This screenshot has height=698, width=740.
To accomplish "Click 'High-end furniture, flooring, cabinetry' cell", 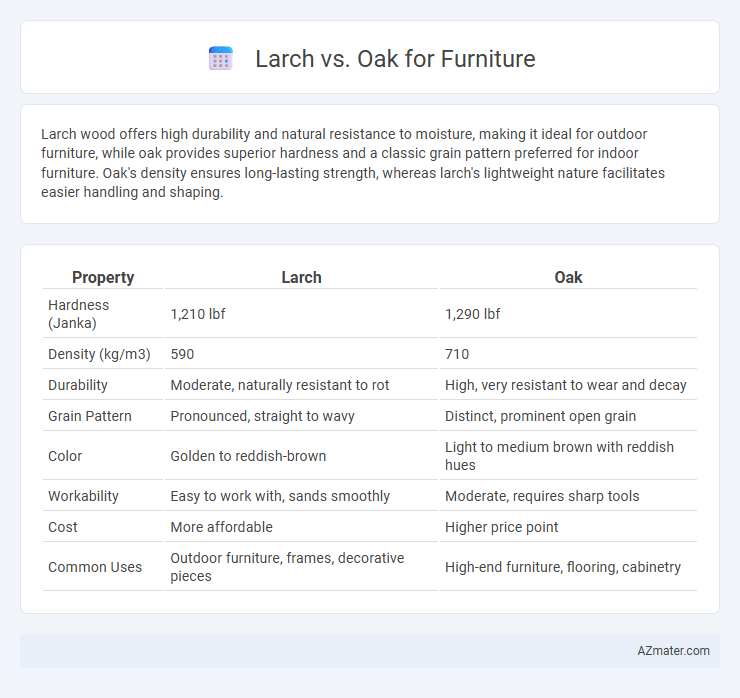I will (563, 567).
